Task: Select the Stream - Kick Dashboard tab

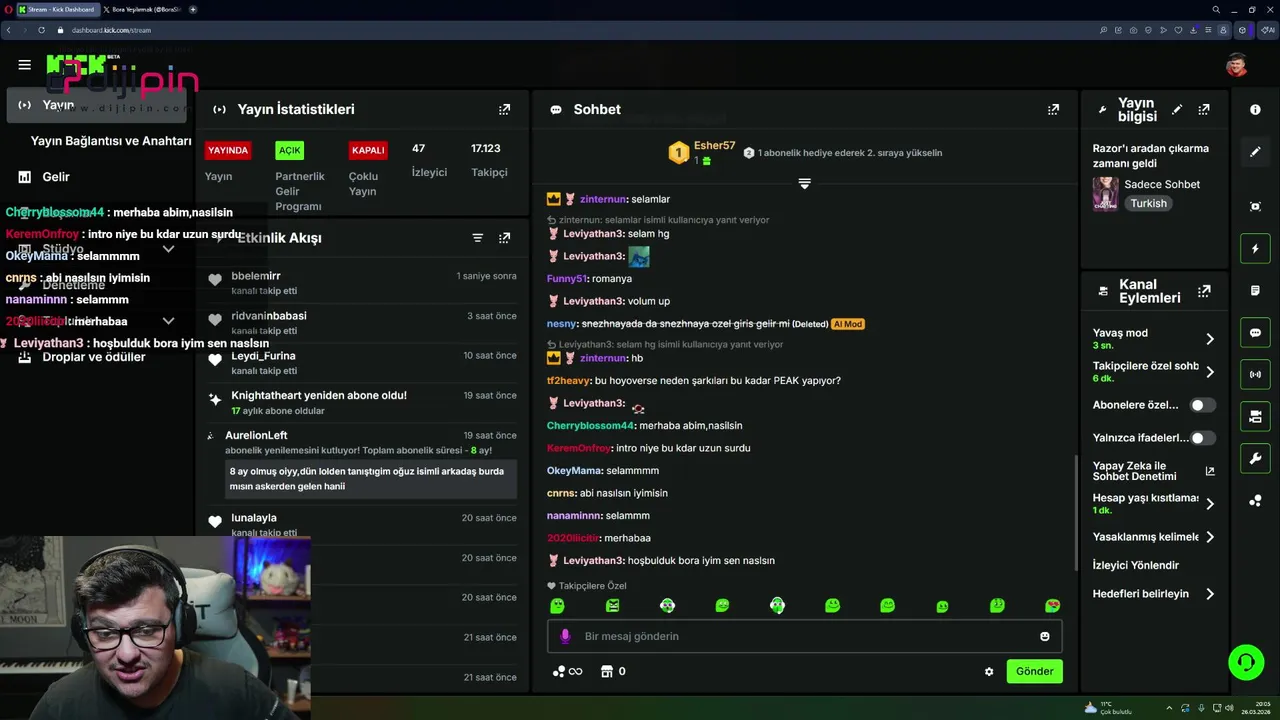Action: click(57, 9)
